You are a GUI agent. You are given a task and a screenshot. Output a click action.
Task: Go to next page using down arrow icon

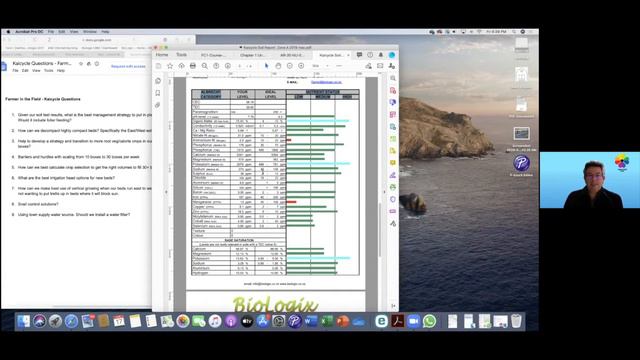coord(227,66)
